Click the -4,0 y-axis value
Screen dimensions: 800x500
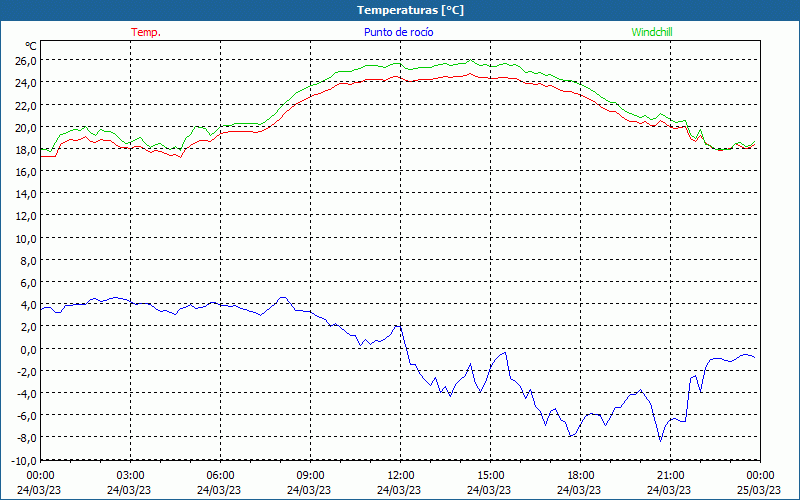point(27,393)
